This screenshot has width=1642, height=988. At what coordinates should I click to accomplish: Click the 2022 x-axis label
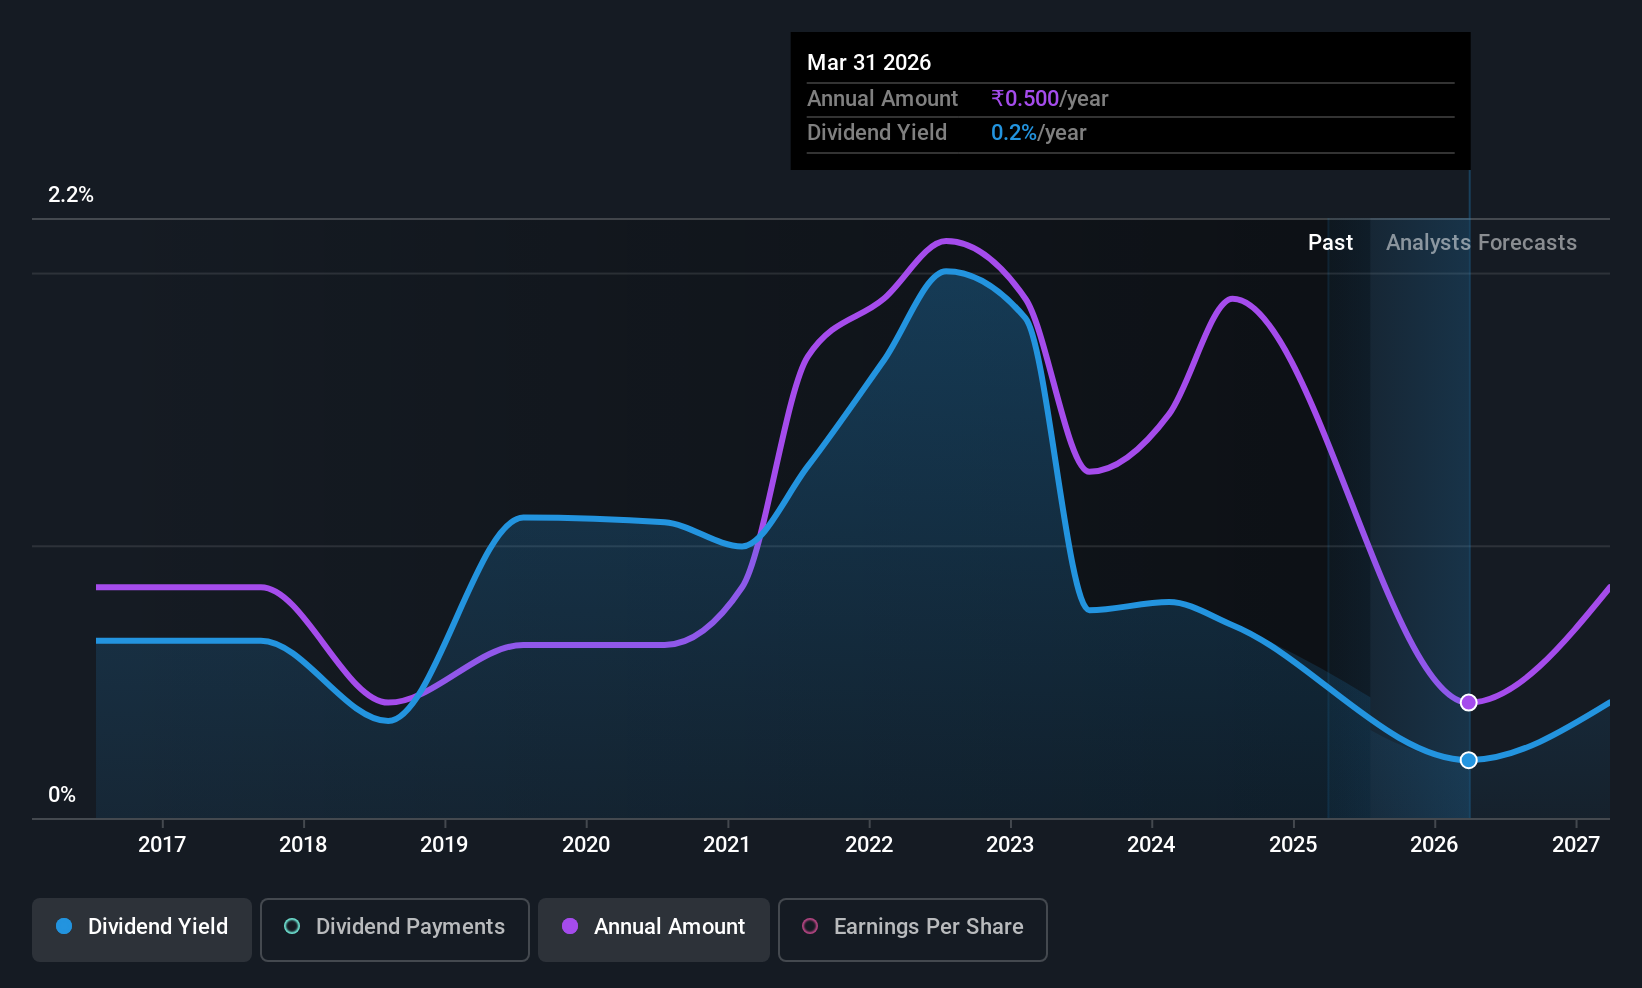click(869, 845)
